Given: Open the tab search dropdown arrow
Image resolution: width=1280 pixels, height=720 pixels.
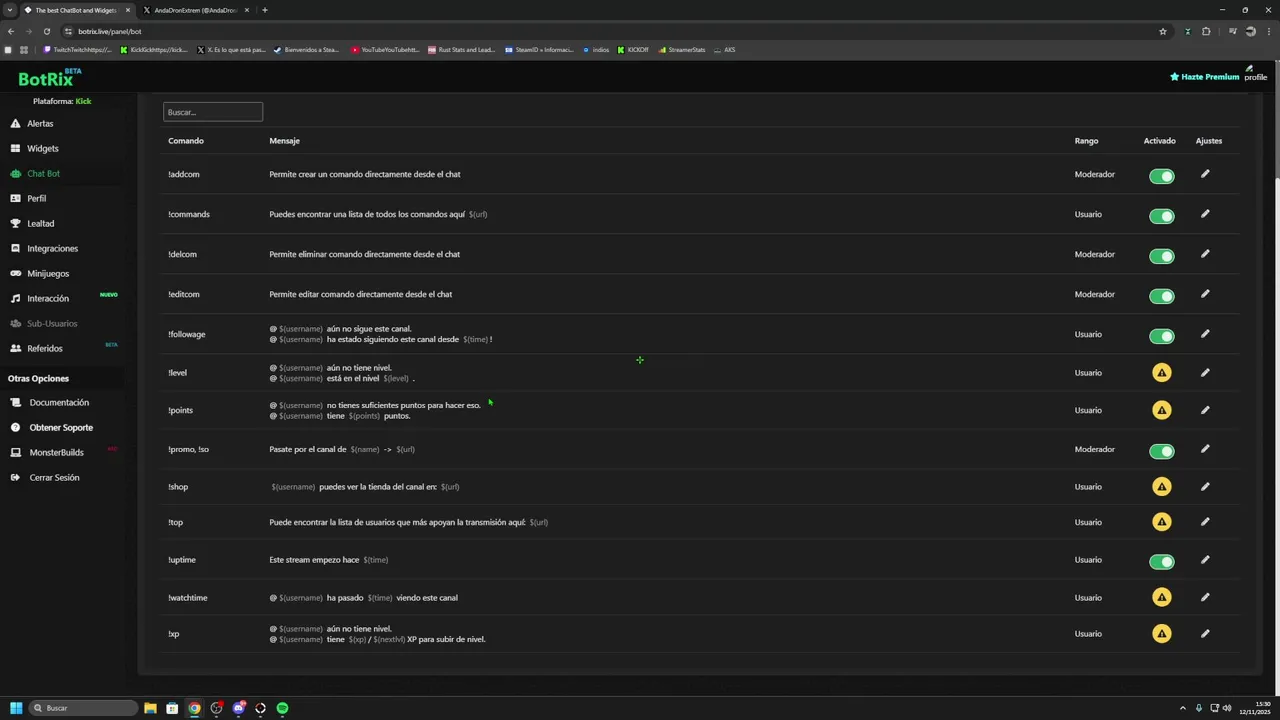Looking at the screenshot, I should [9, 10].
